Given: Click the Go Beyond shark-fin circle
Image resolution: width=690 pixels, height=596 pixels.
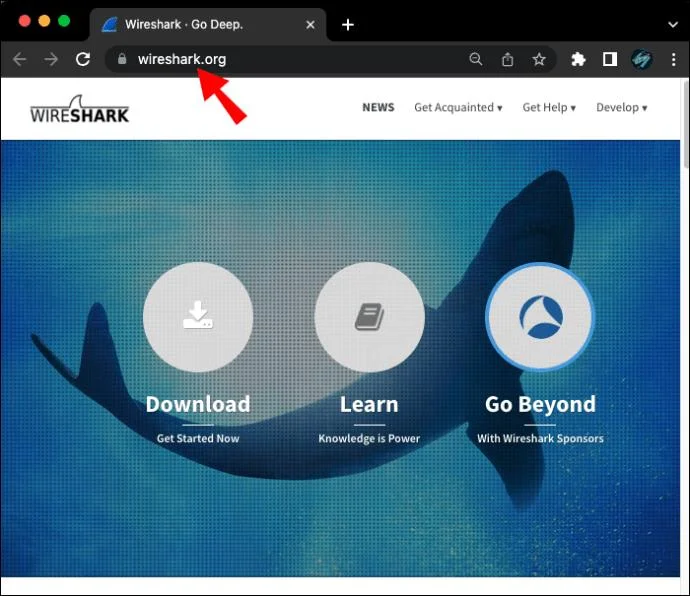Looking at the screenshot, I should click(540, 317).
